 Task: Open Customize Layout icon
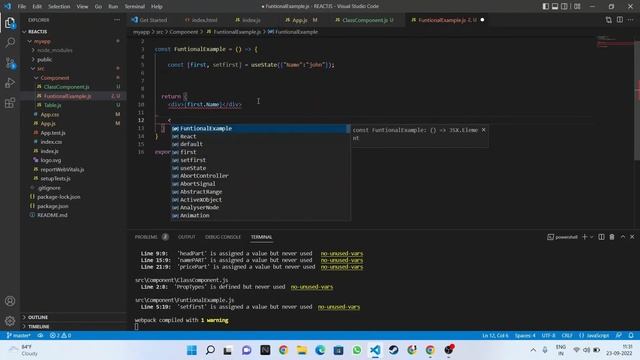(x=577, y=7)
